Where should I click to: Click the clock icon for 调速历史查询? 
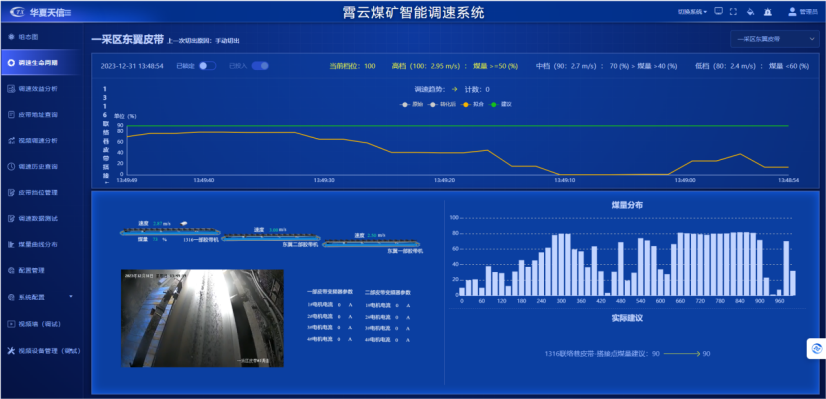click(x=11, y=167)
